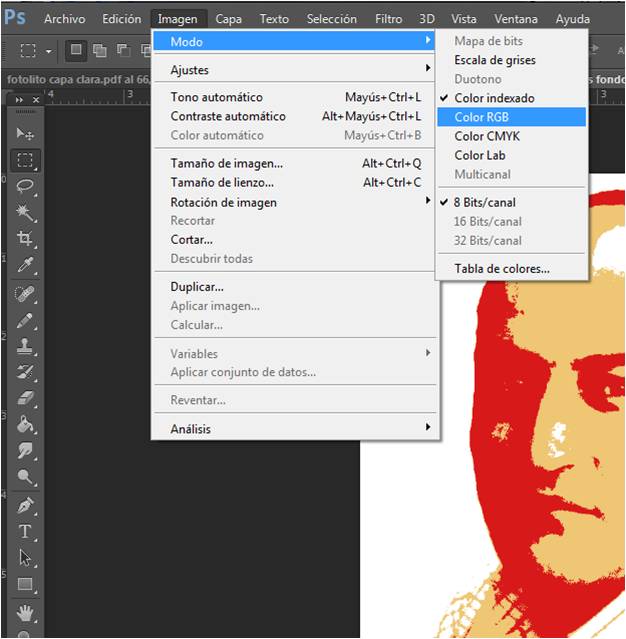The height and width of the screenshot is (639, 626).
Task: Select the Move tool
Action: pyautogui.click(x=26, y=134)
